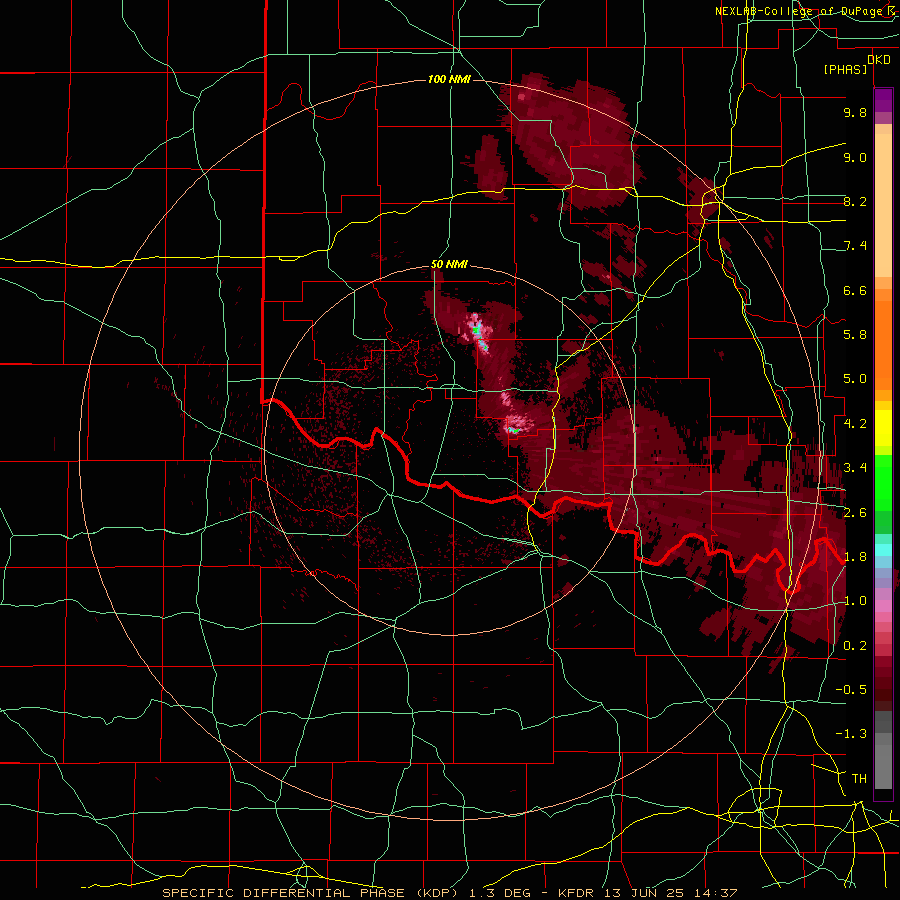
Task: Click the 1.0 scale value
Action: [x=855, y=601]
